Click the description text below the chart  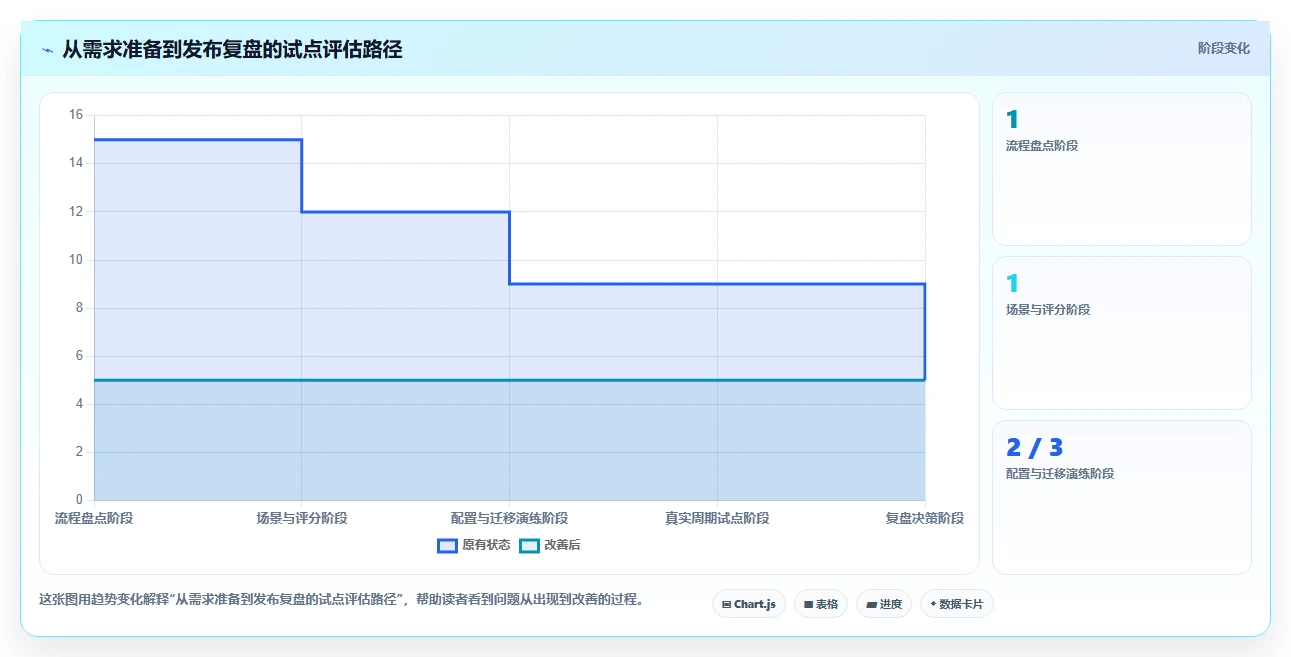pyautogui.click(x=341, y=600)
